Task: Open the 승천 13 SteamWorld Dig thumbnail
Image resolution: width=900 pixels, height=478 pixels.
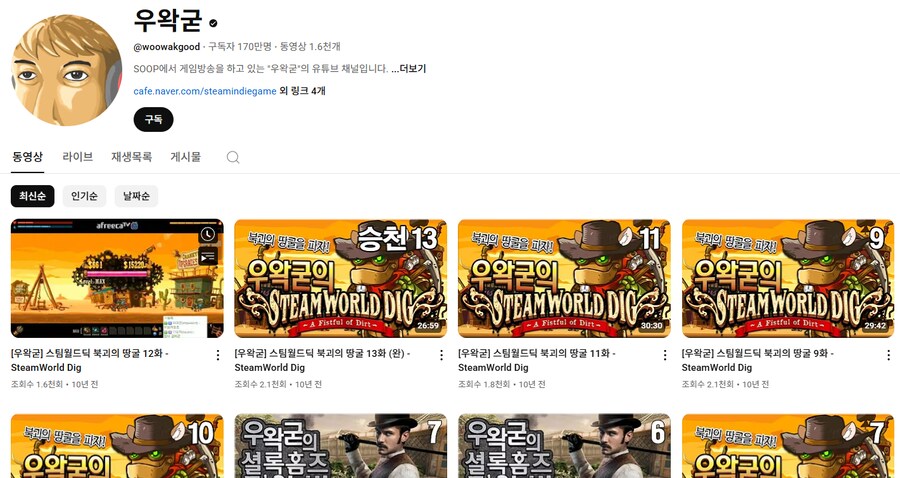Action: (340, 278)
